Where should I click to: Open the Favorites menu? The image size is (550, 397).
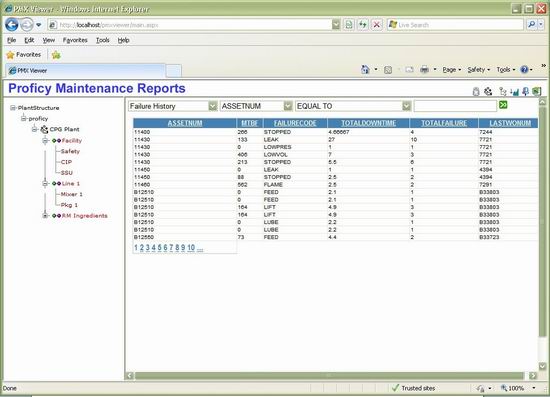coord(75,40)
